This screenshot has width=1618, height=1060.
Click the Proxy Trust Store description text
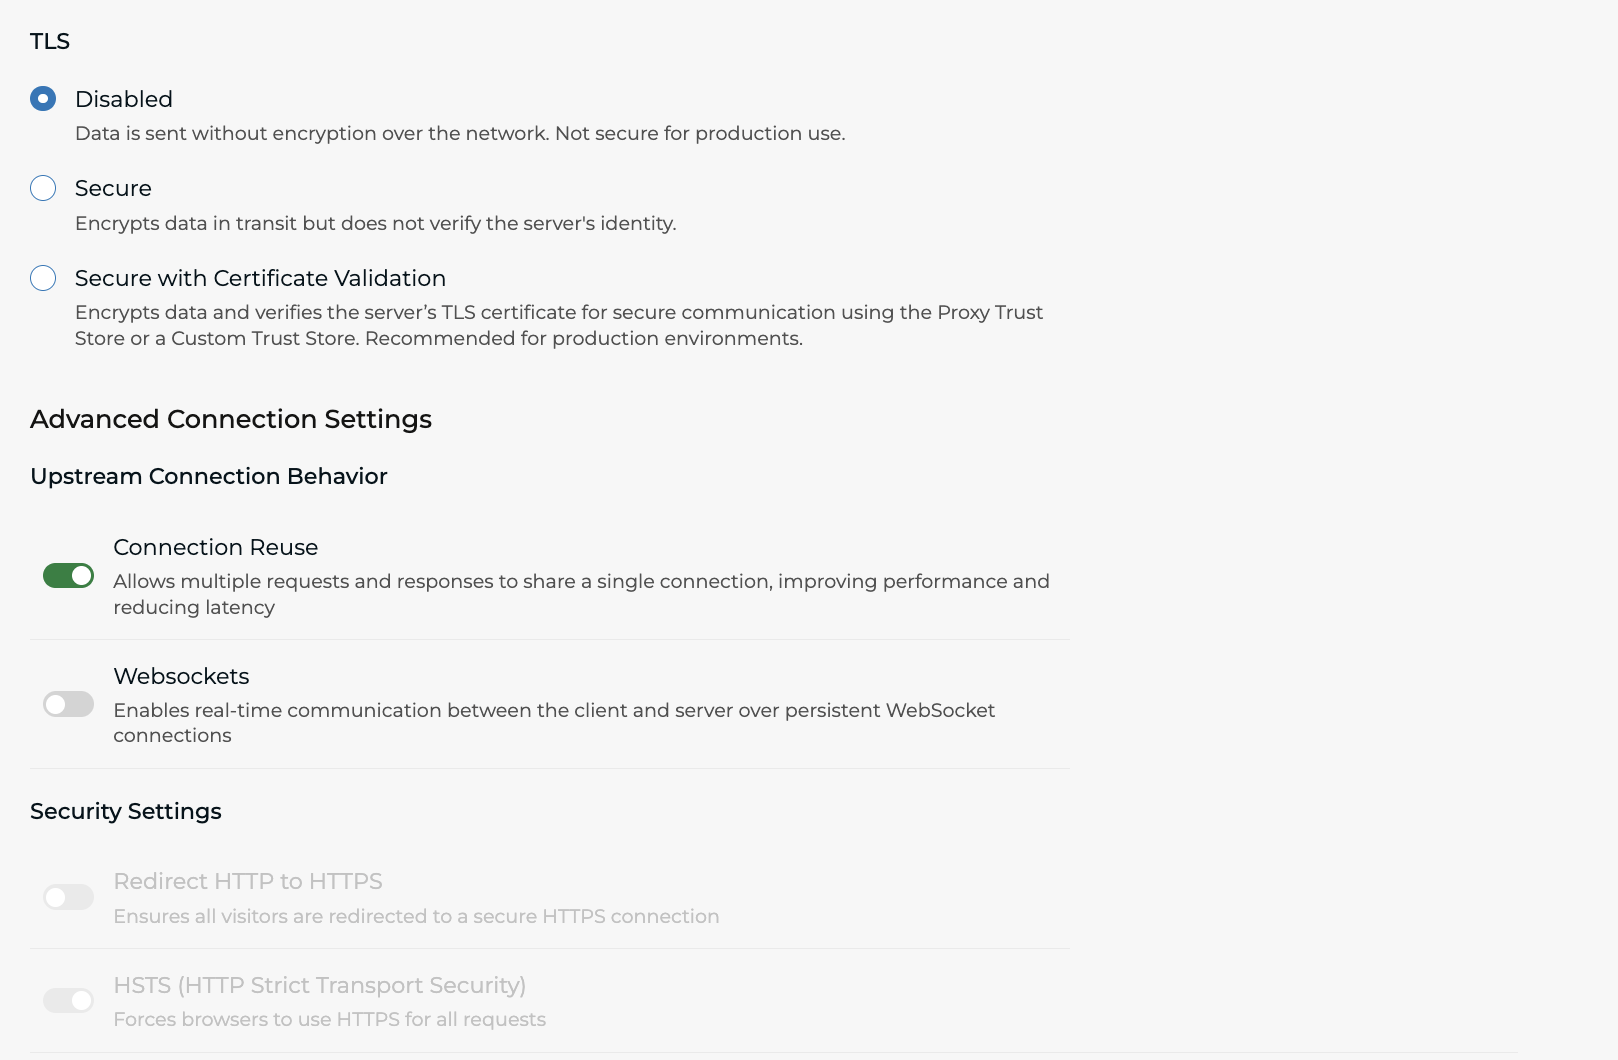click(559, 325)
